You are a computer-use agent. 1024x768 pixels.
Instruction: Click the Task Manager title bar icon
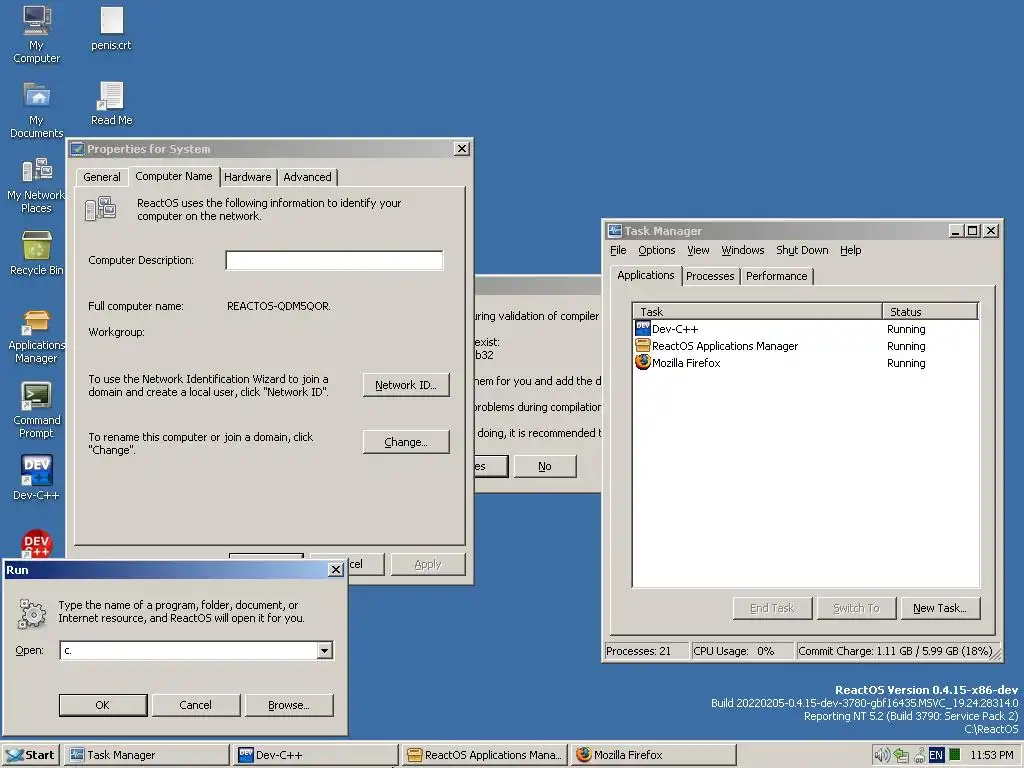point(615,231)
